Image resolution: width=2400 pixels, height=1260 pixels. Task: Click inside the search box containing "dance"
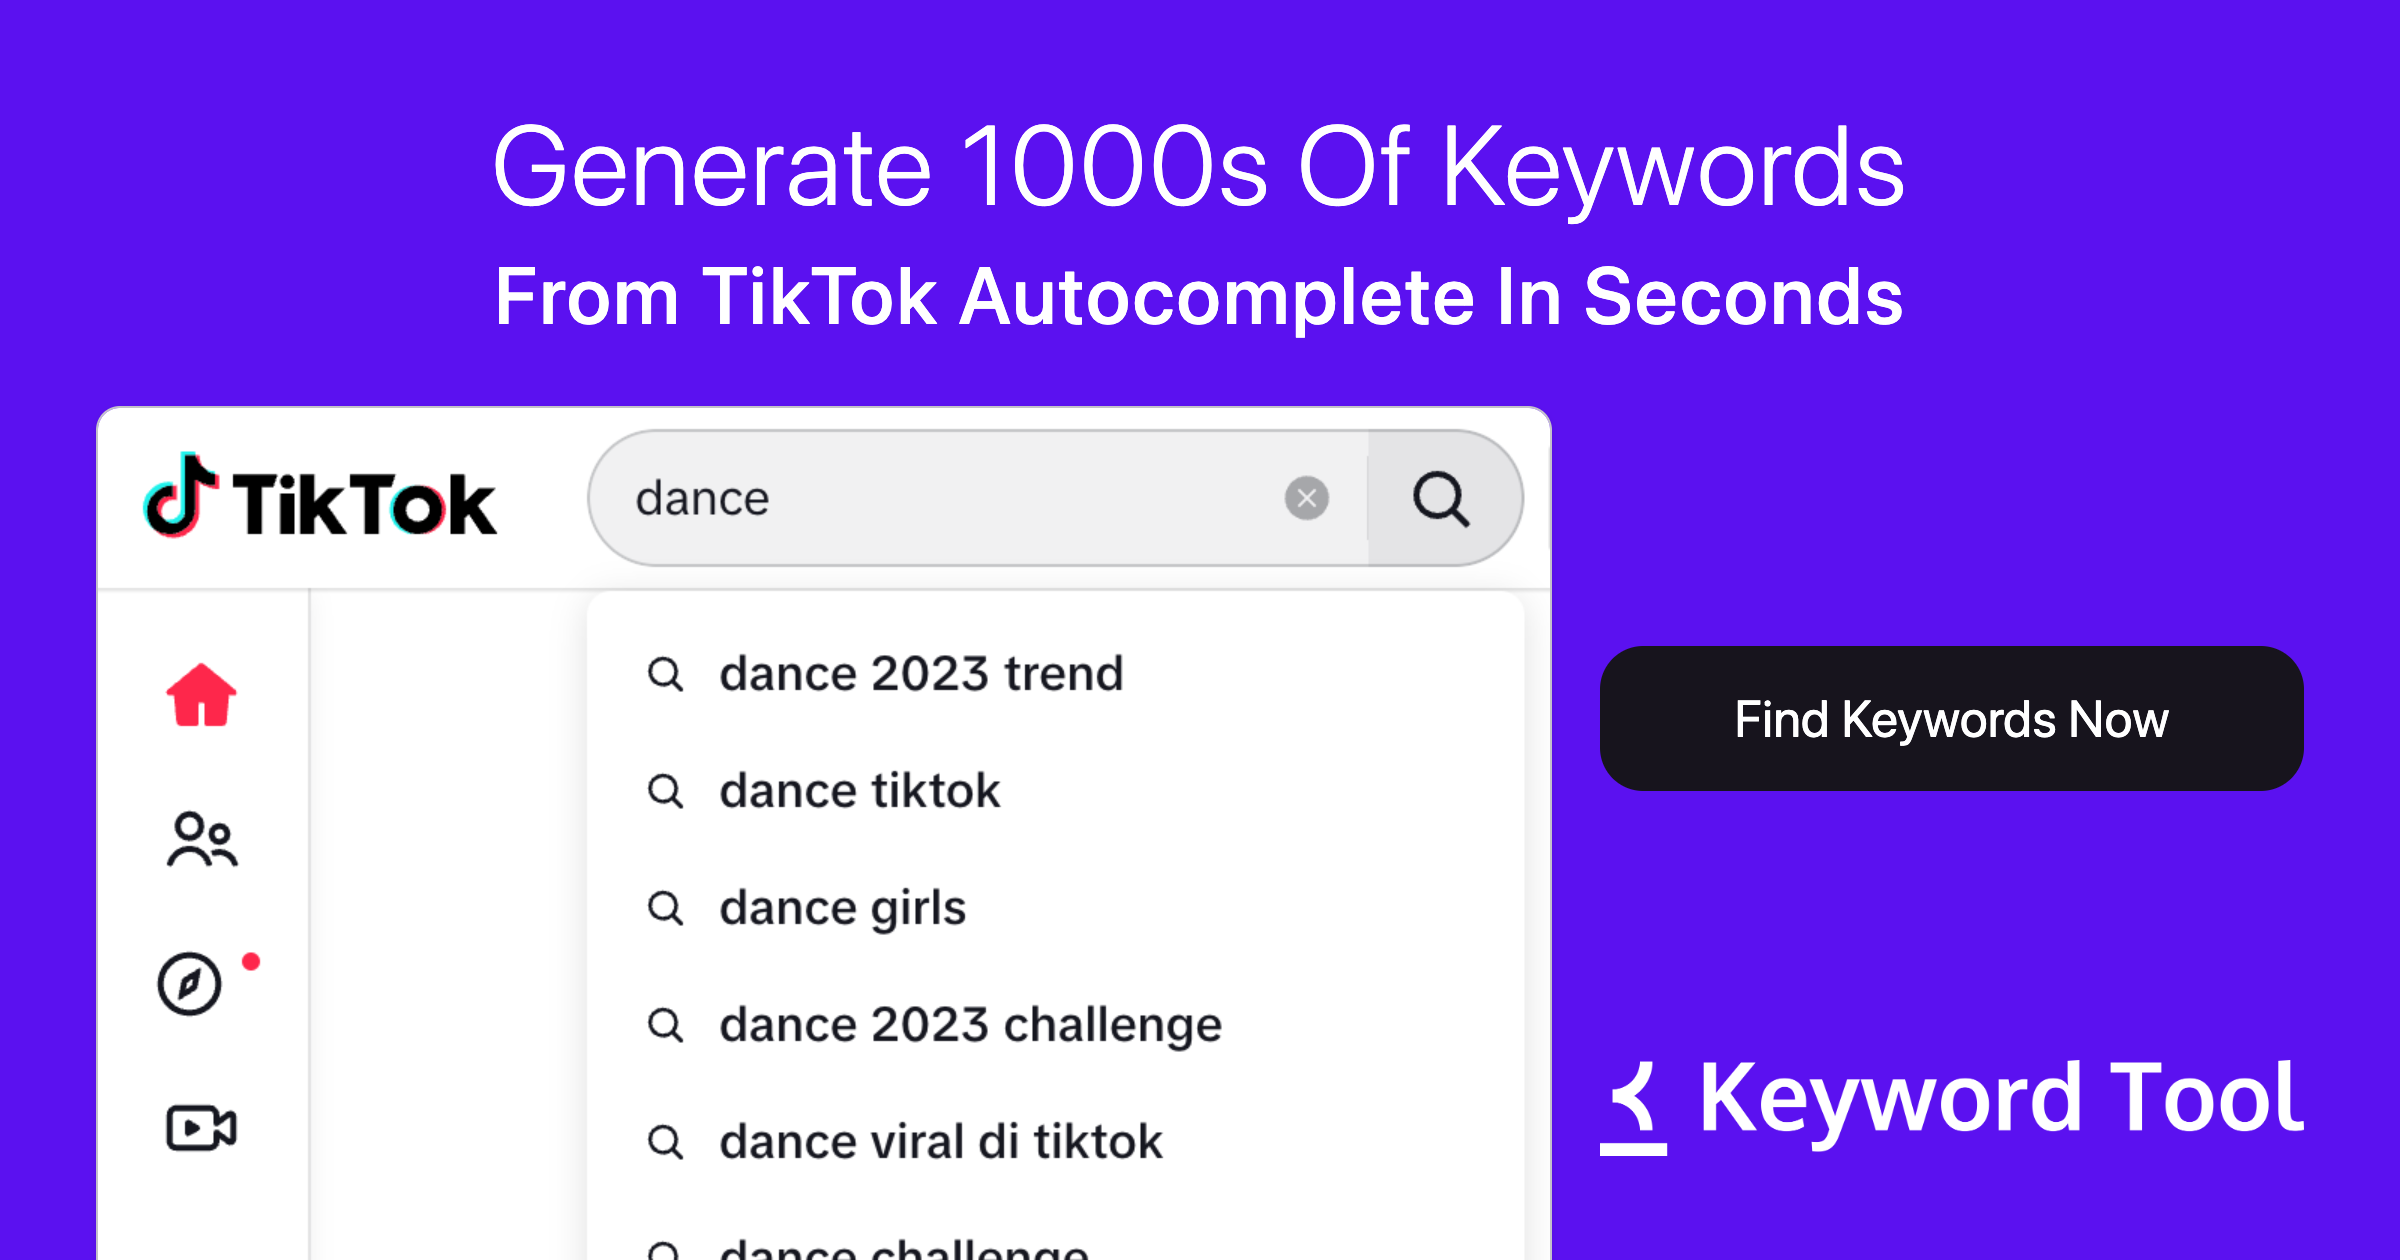(x=950, y=498)
